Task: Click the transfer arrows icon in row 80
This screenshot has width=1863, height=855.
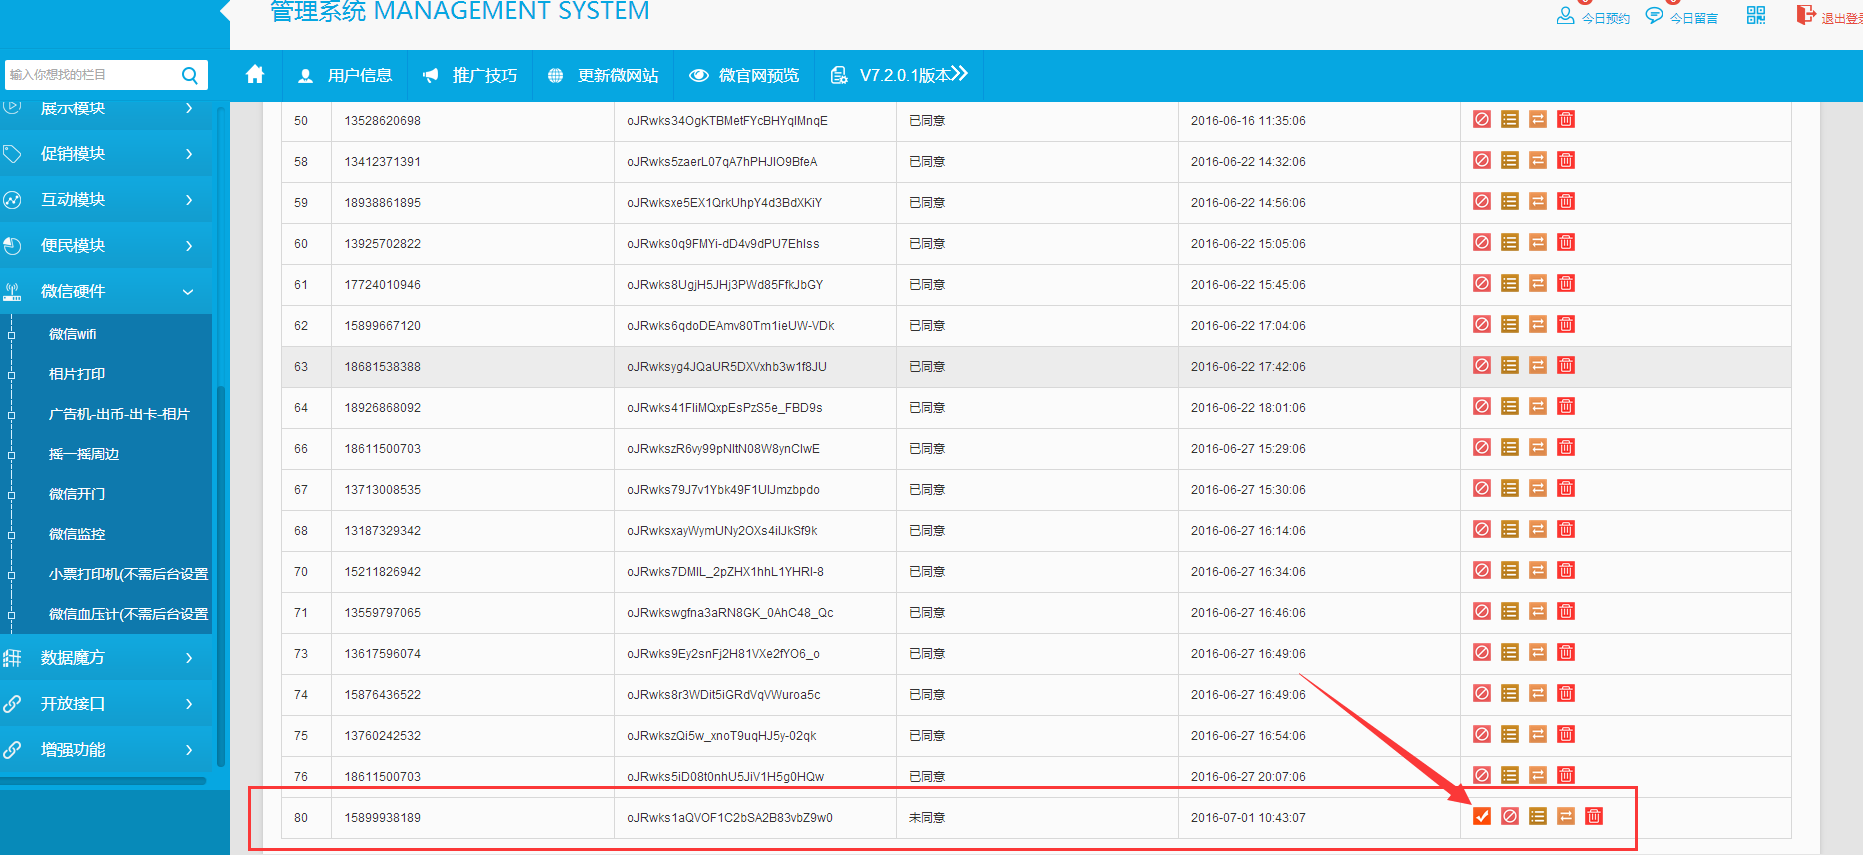Action: [x=1566, y=816]
